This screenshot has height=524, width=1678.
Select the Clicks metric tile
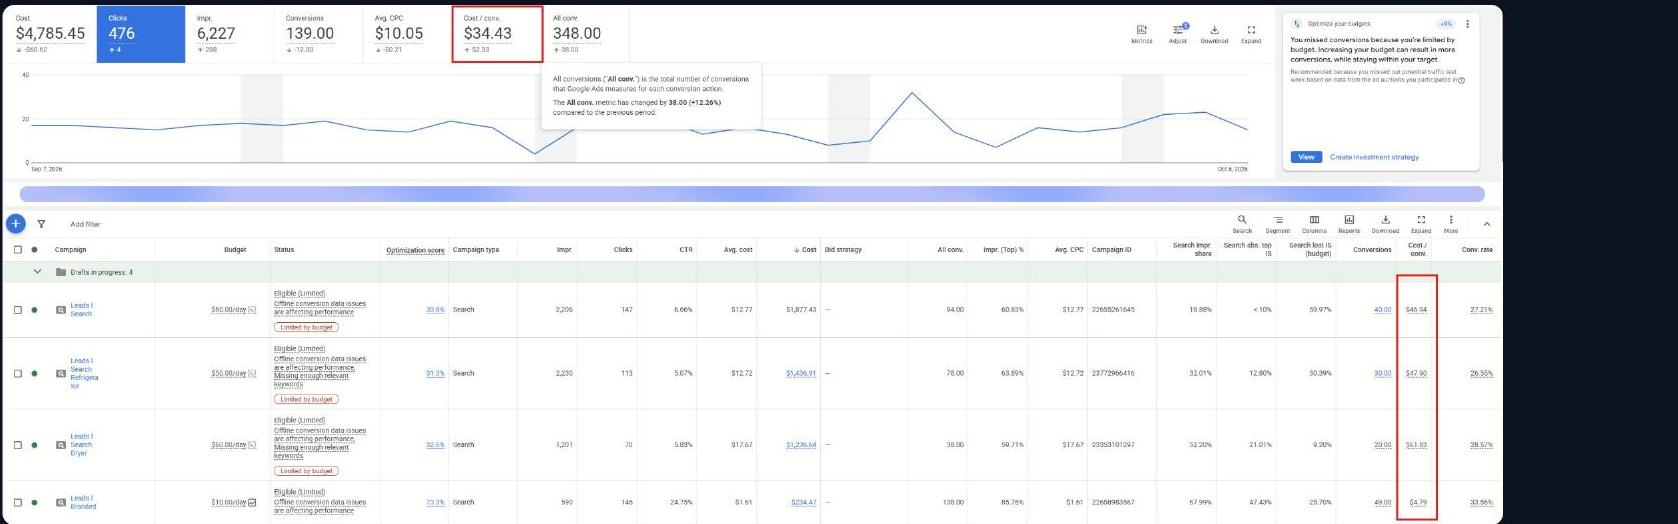pos(141,34)
